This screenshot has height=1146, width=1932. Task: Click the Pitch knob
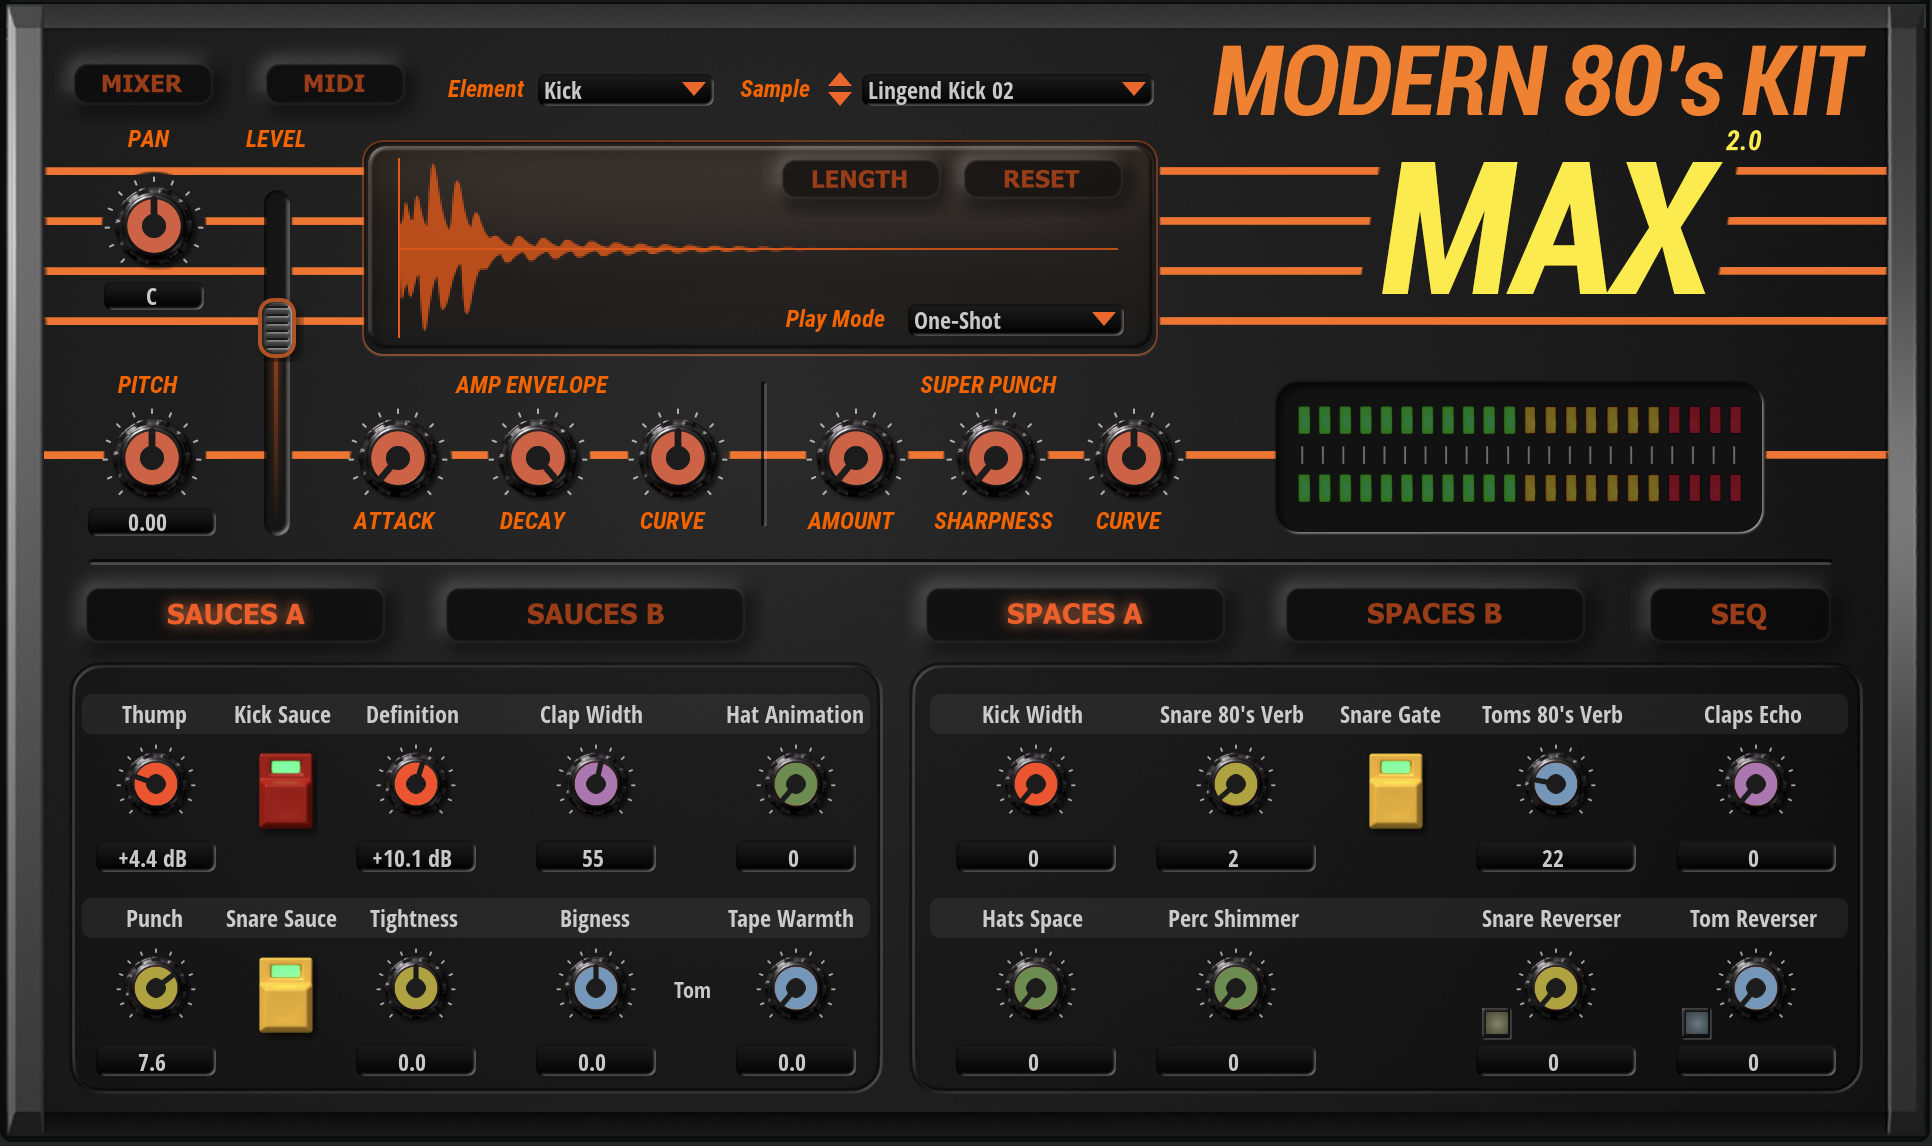[x=152, y=457]
